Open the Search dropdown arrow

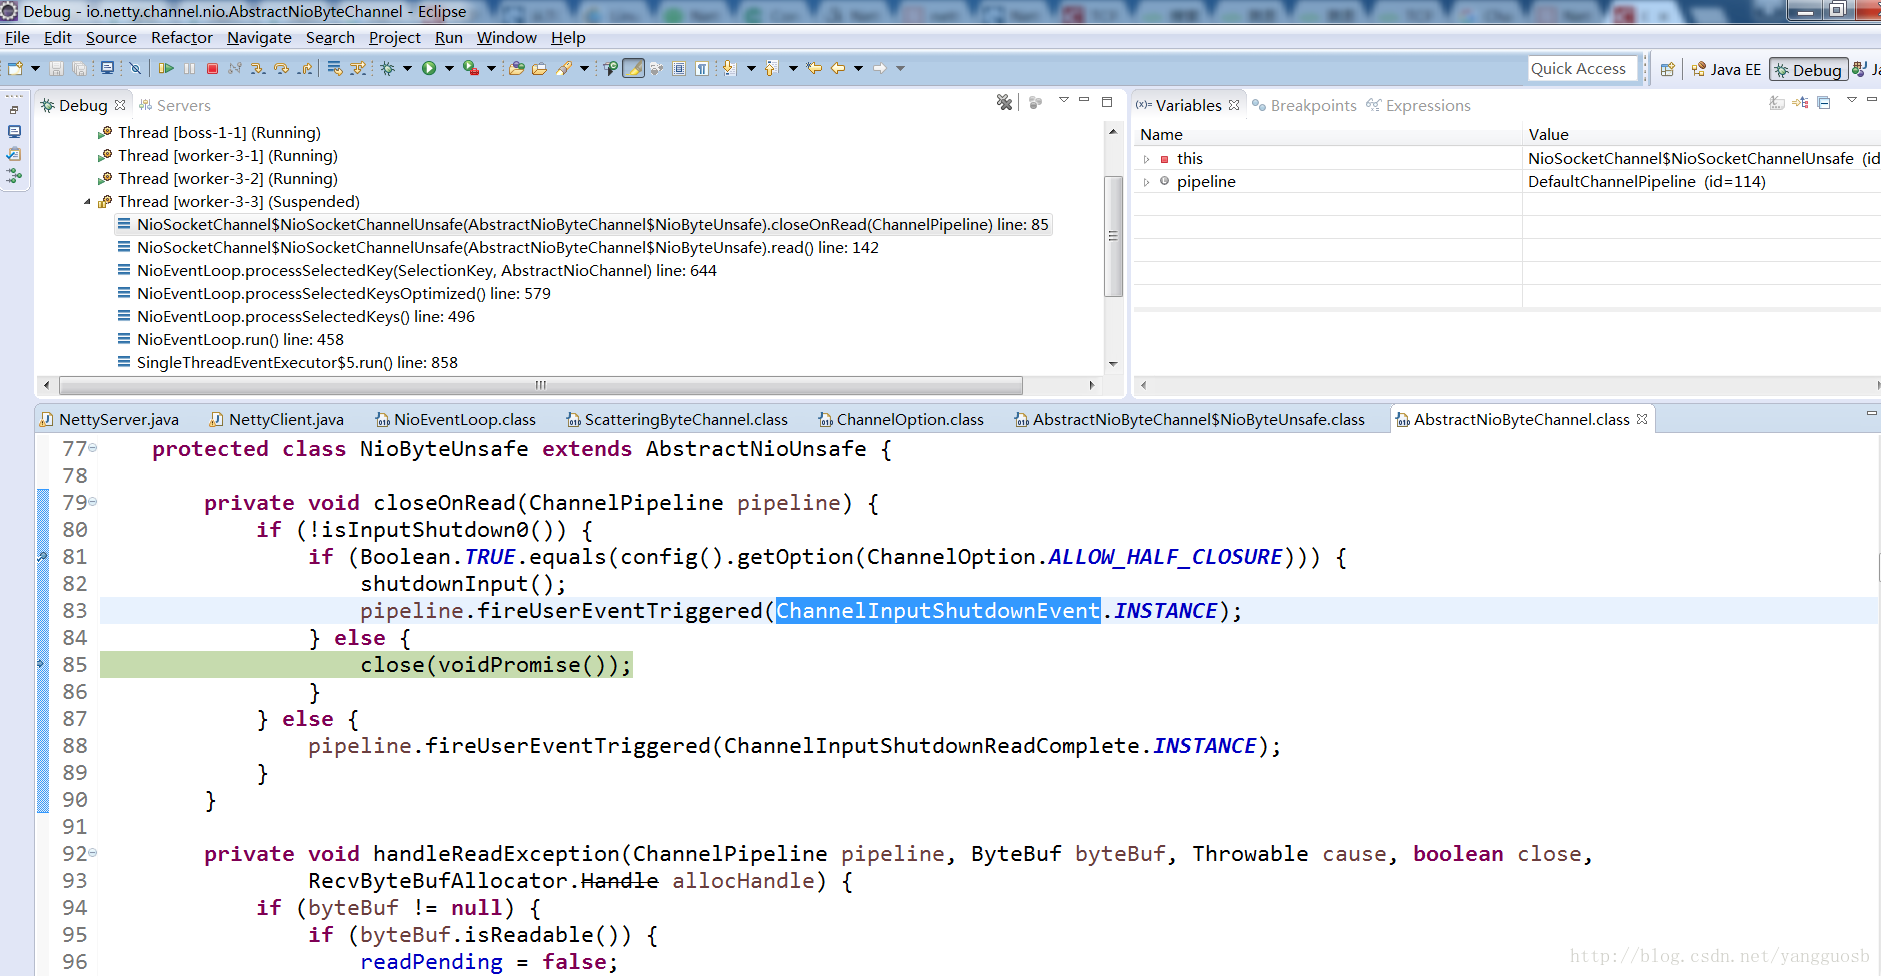(584, 68)
